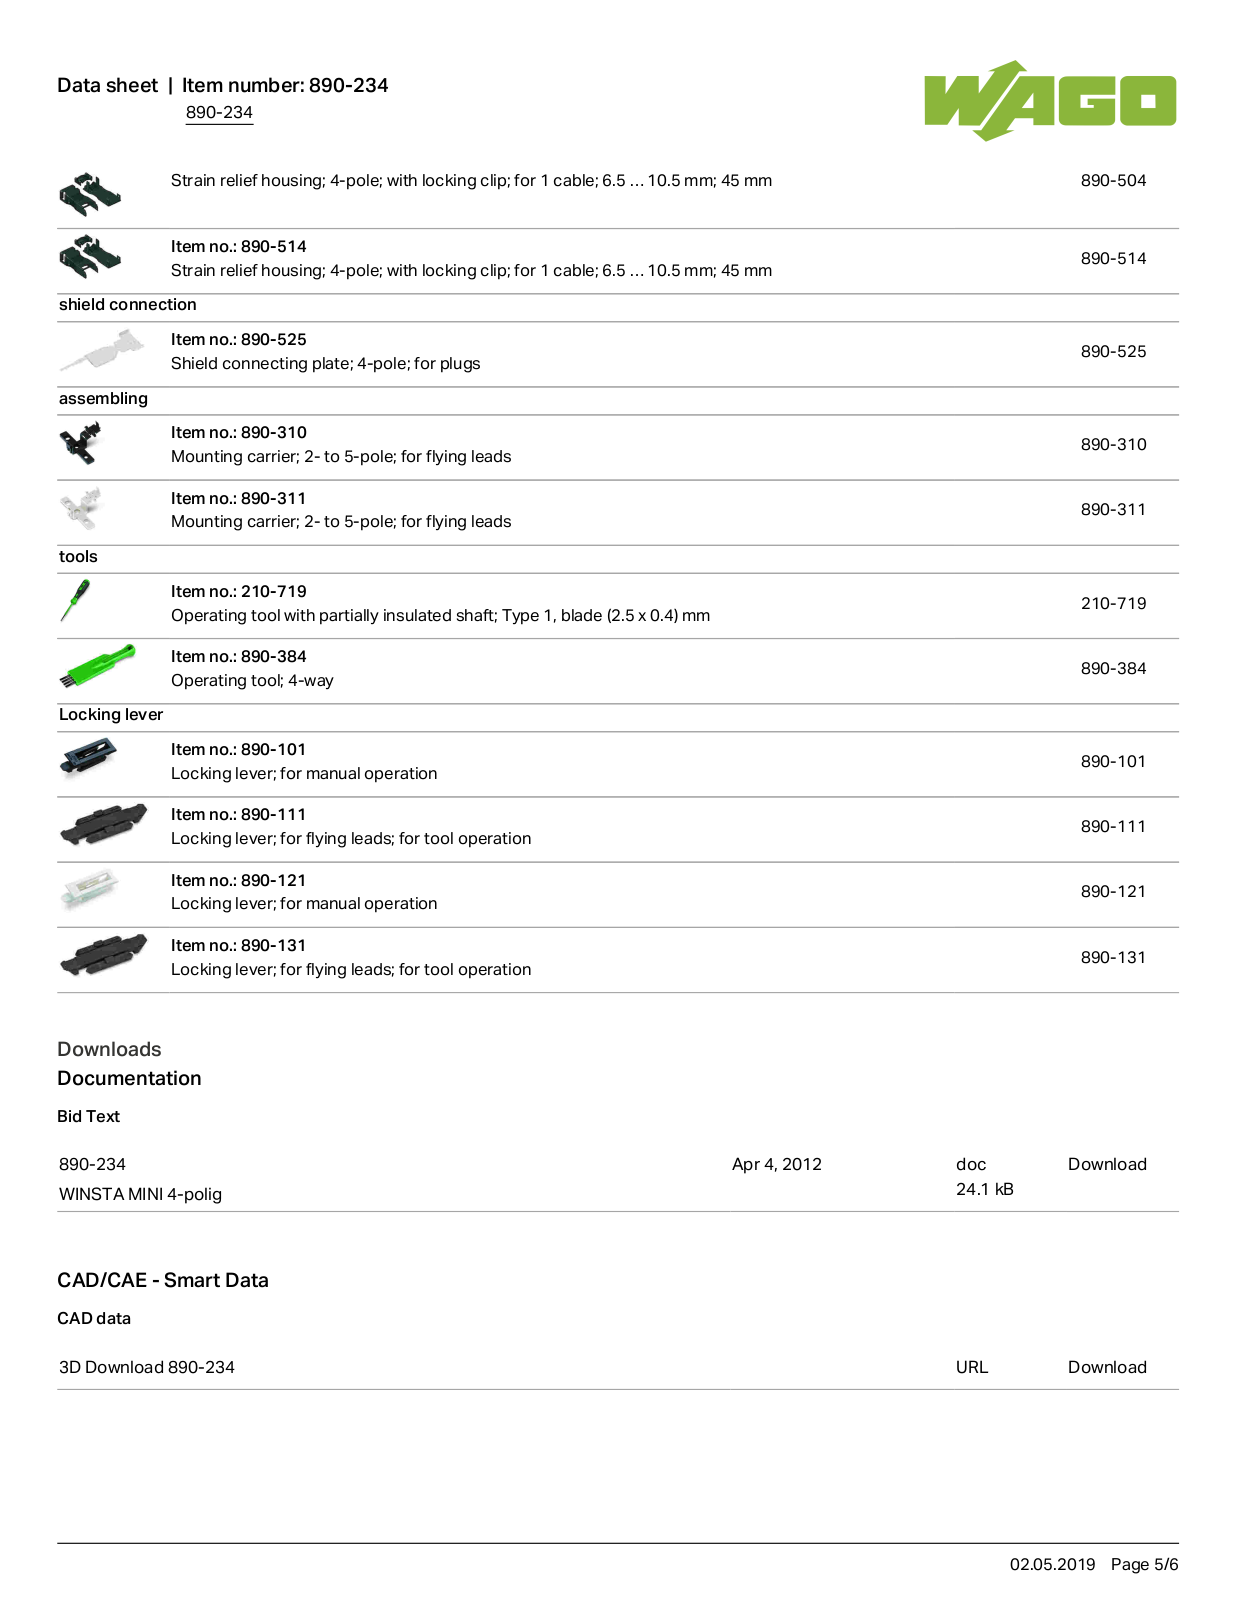Click the 'Item no.: 890-310' title
The image size is (1237, 1600).
point(239,432)
